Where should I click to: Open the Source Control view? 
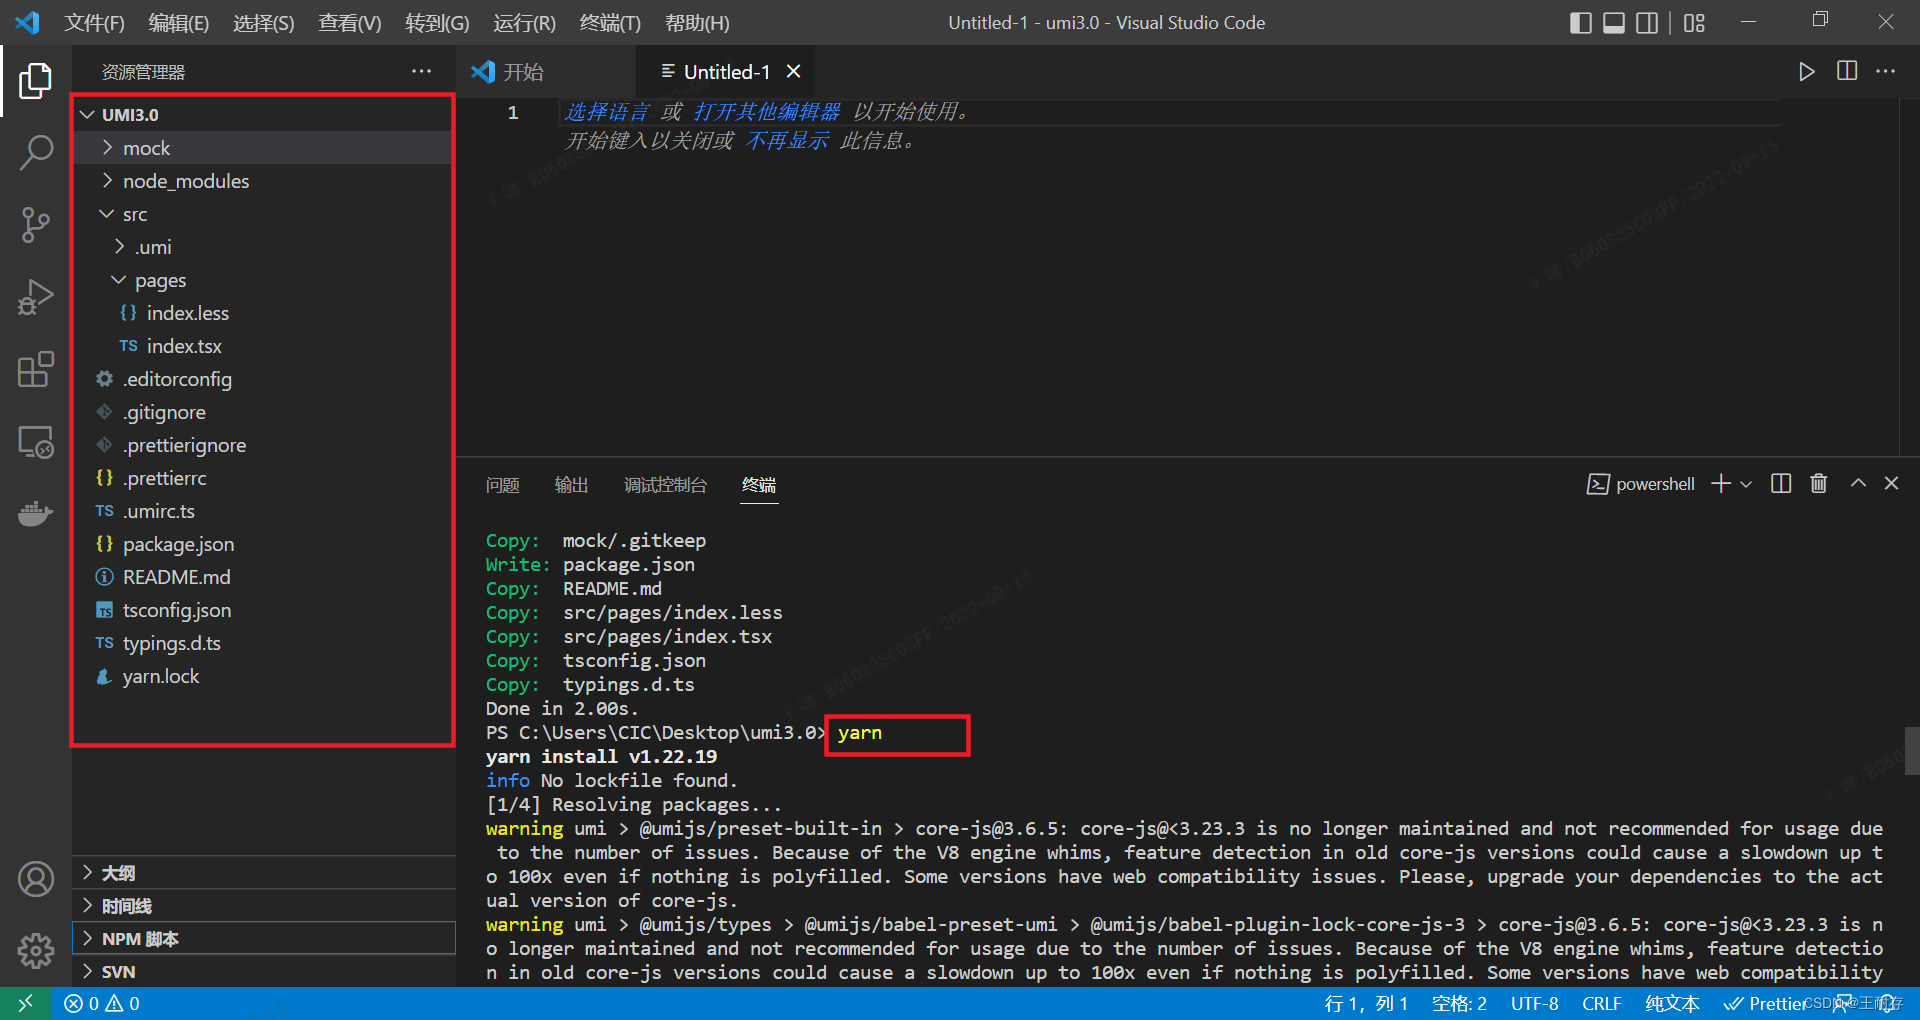(x=36, y=225)
